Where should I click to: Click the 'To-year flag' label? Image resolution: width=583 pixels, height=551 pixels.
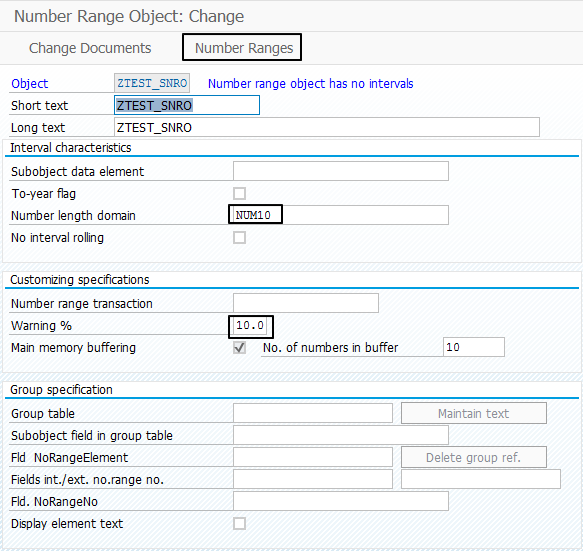[x=44, y=194]
